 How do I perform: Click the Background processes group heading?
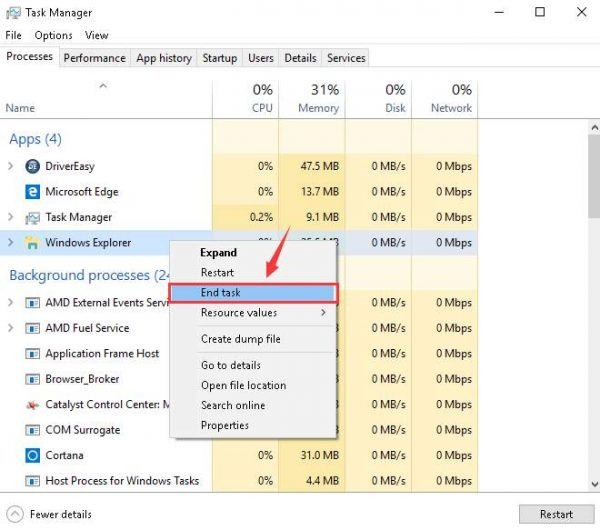click(88, 276)
